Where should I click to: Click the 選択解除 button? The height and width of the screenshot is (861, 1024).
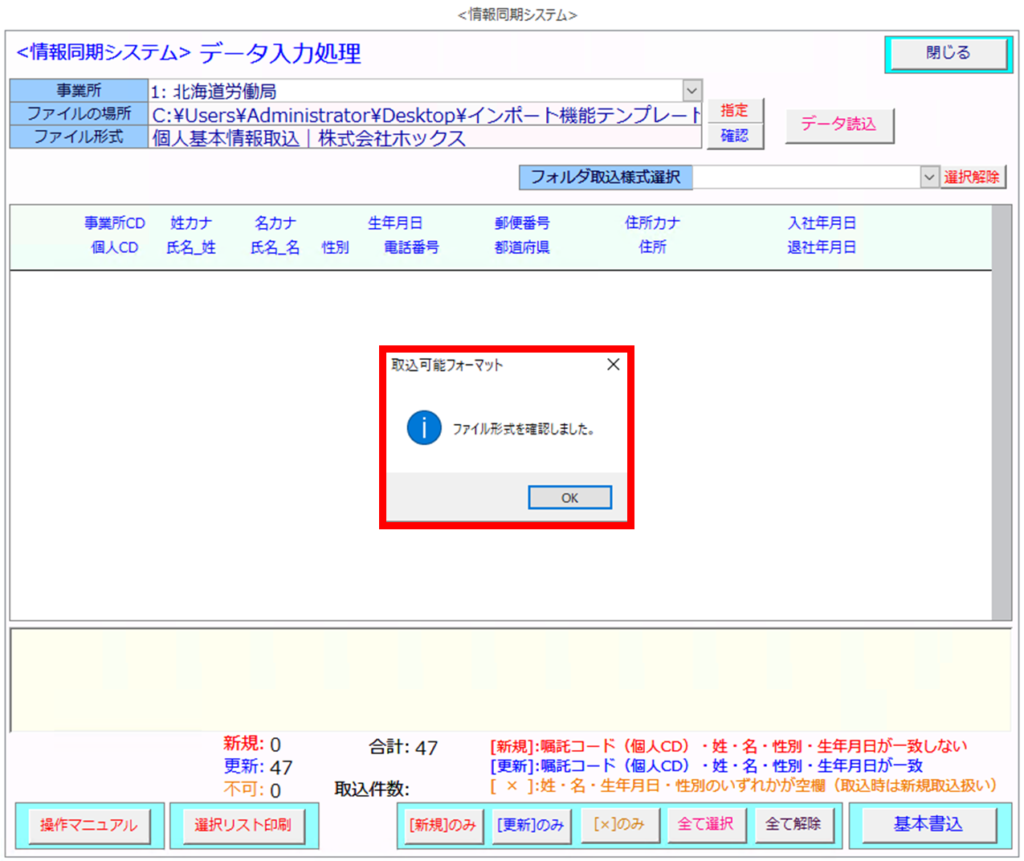972,177
